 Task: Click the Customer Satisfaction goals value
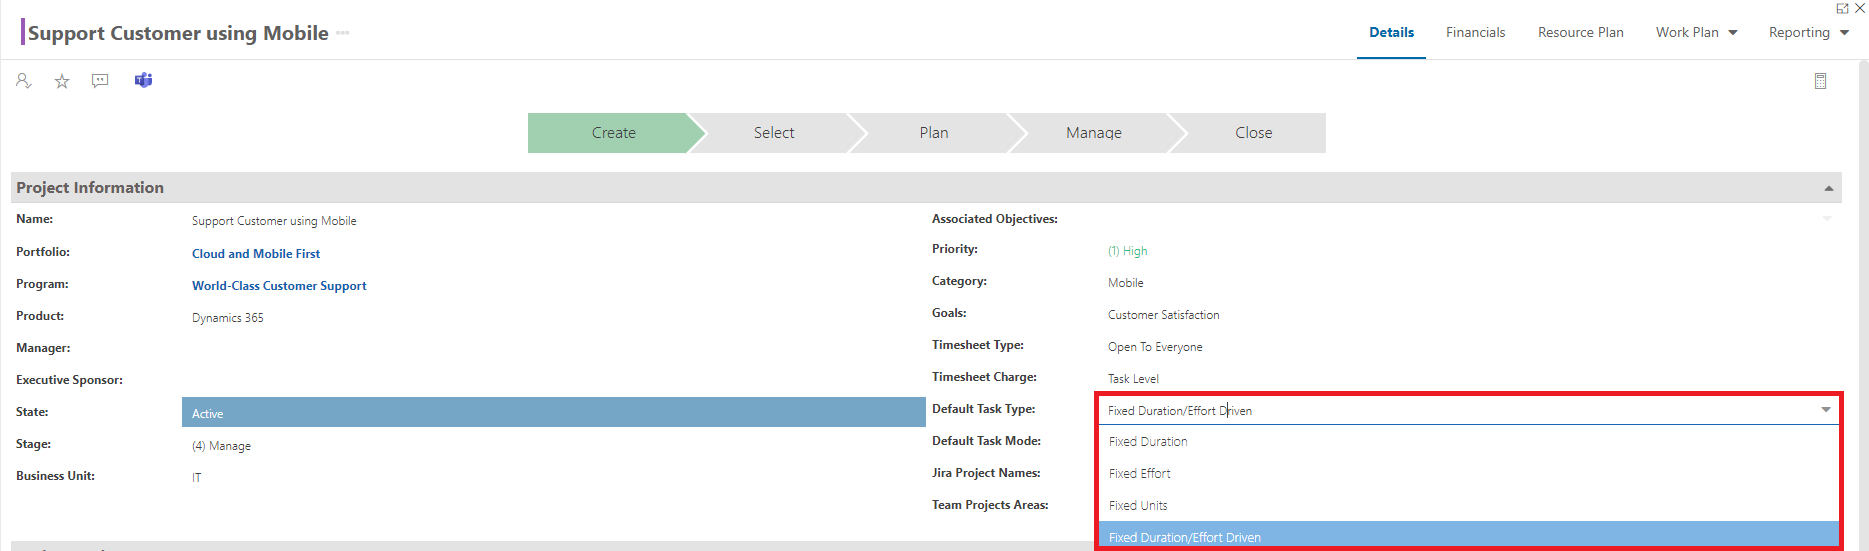1163,315
